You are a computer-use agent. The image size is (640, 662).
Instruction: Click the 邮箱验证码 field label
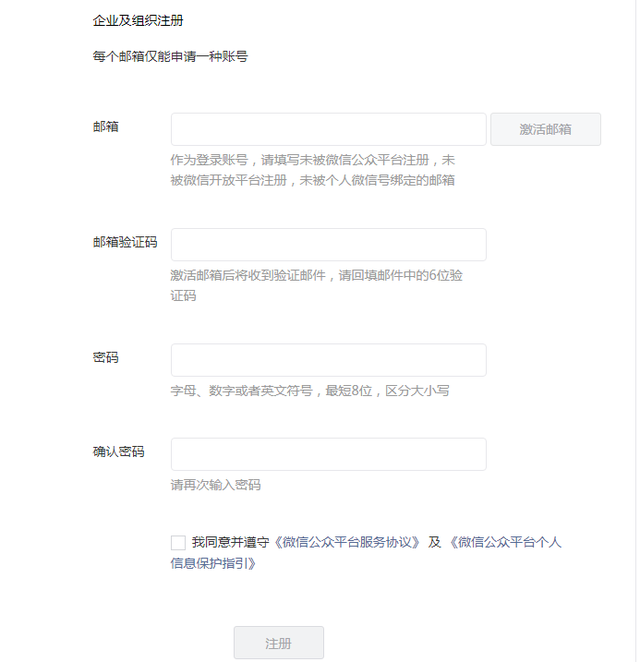[124, 242]
